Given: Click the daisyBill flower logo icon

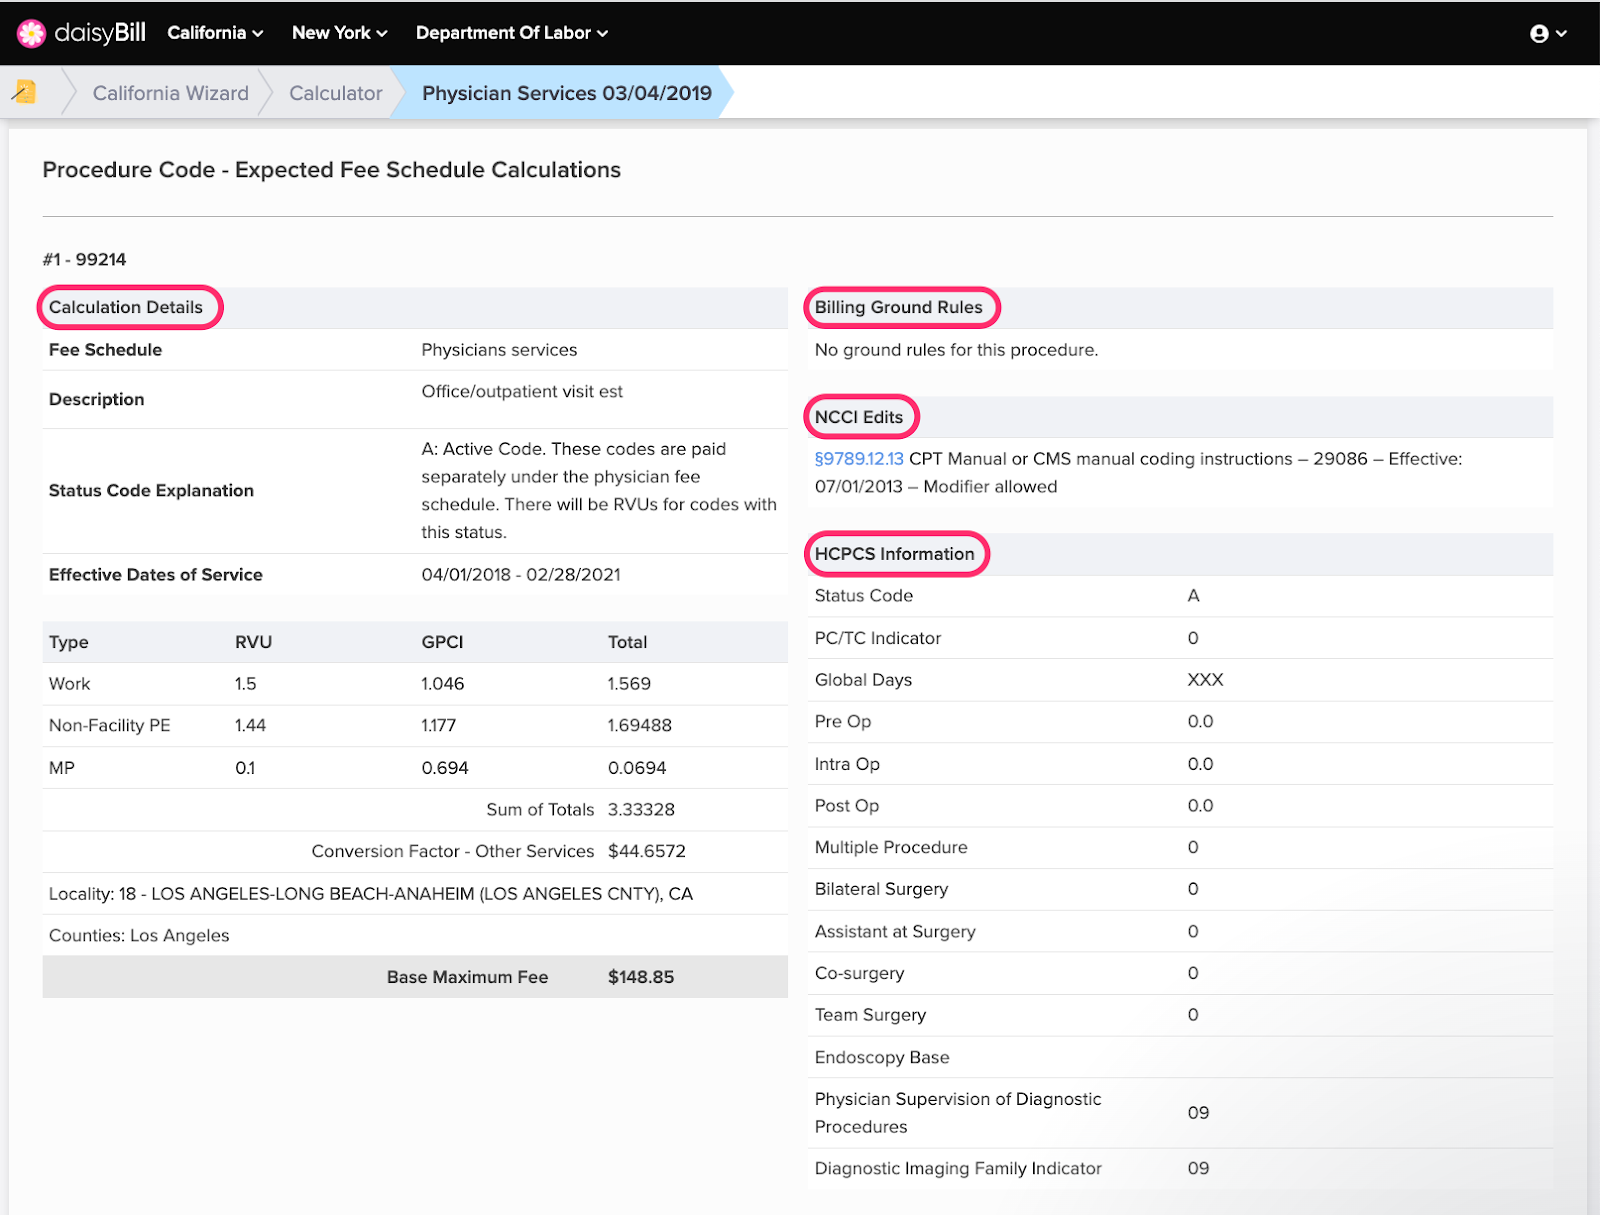Looking at the screenshot, I should click(x=31, y=33).
